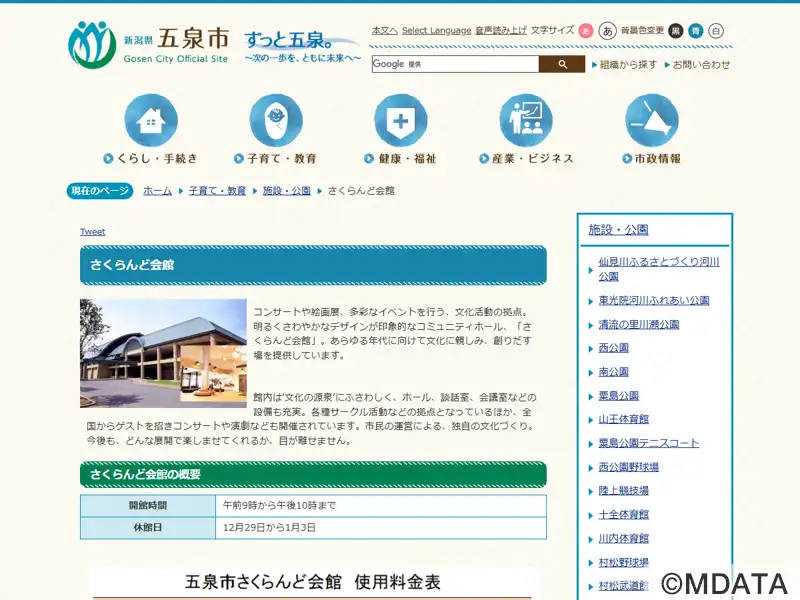Open 南公園 in sidebar
This screenshot has width=800, height=600.
coord(613,372)
